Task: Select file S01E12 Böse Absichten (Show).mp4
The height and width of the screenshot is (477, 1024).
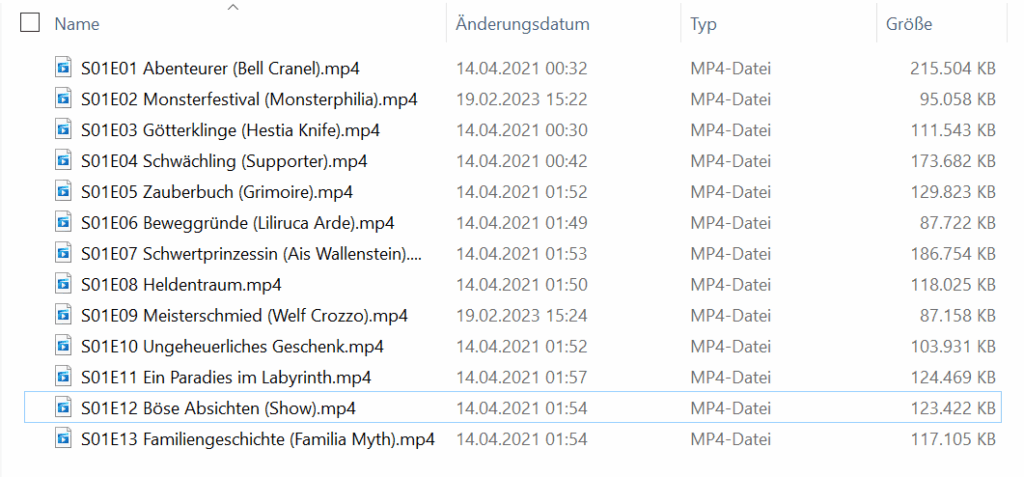Action: pyautogui.click(x=218, y=408)
